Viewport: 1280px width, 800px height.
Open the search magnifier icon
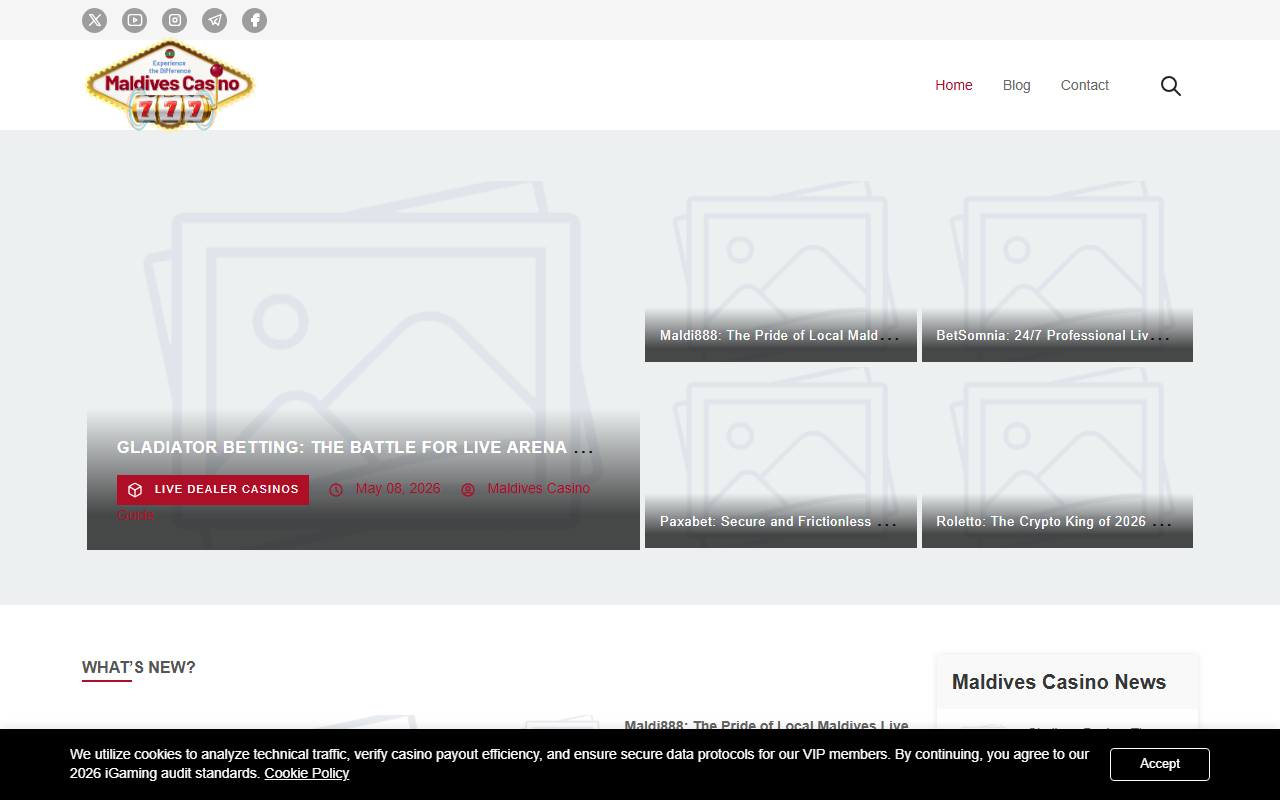(1171, 86)
